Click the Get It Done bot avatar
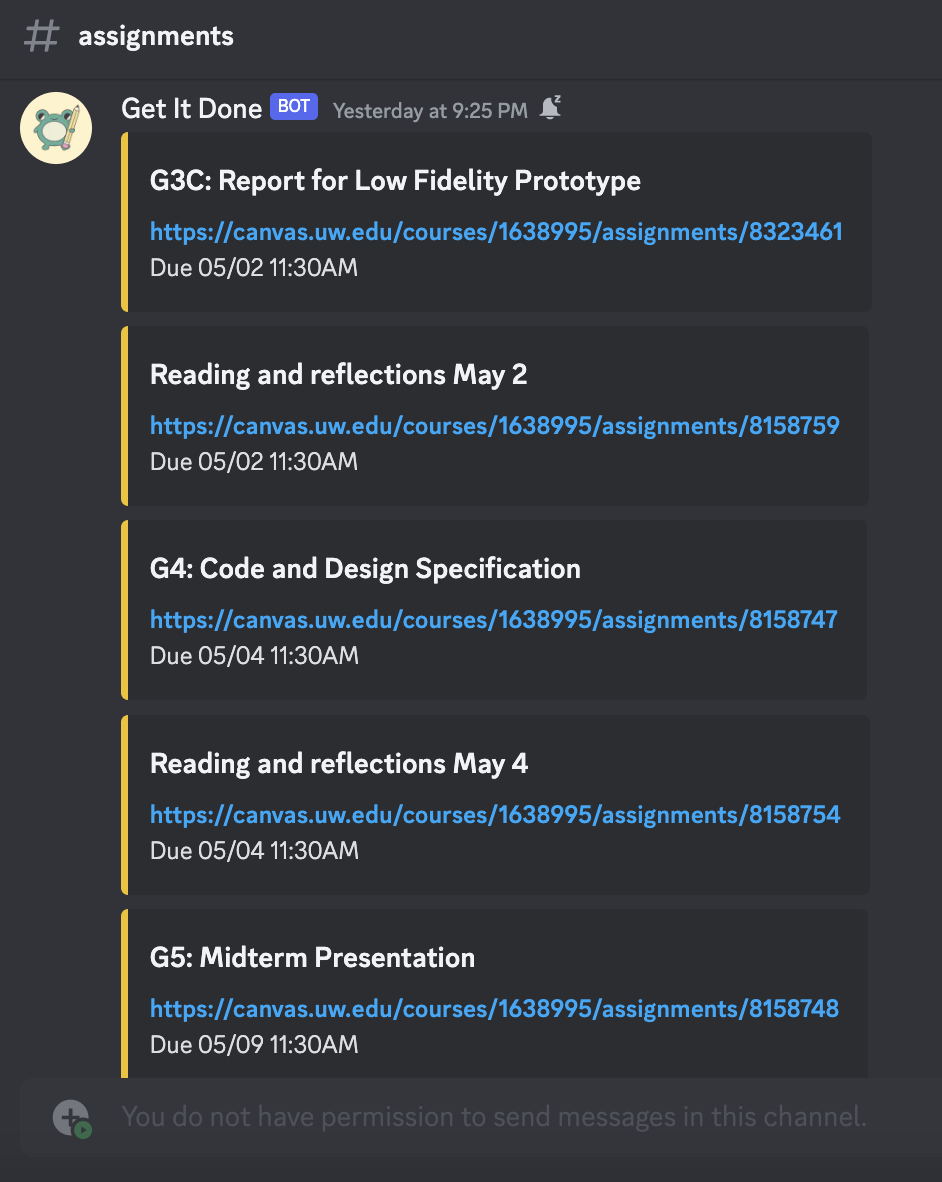942x1182 pixels. click(x=56, y=128)
